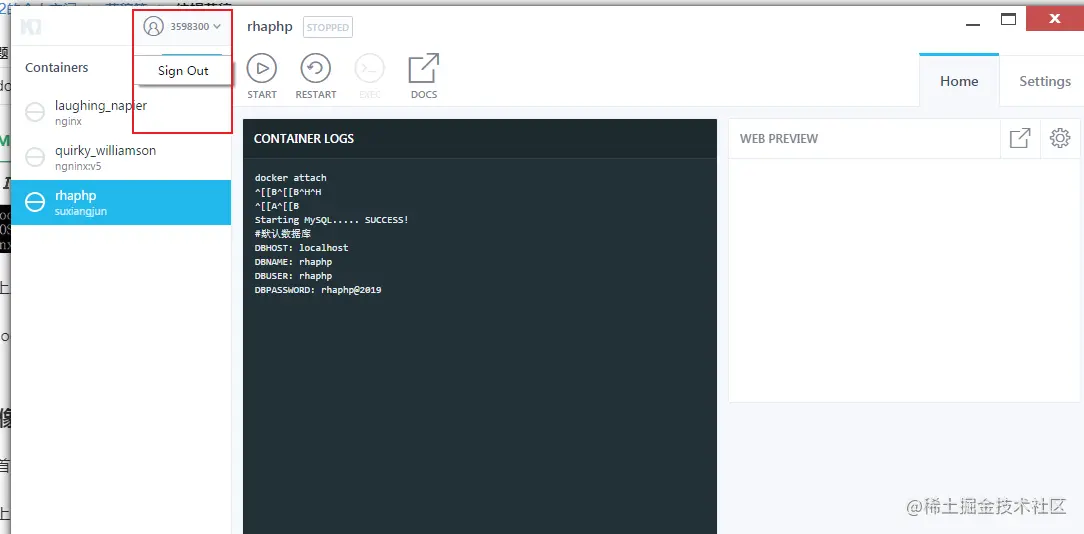Screen dimensions: 1084x534
Task: Select the laughing_napier container
Action: pos(121,112)
